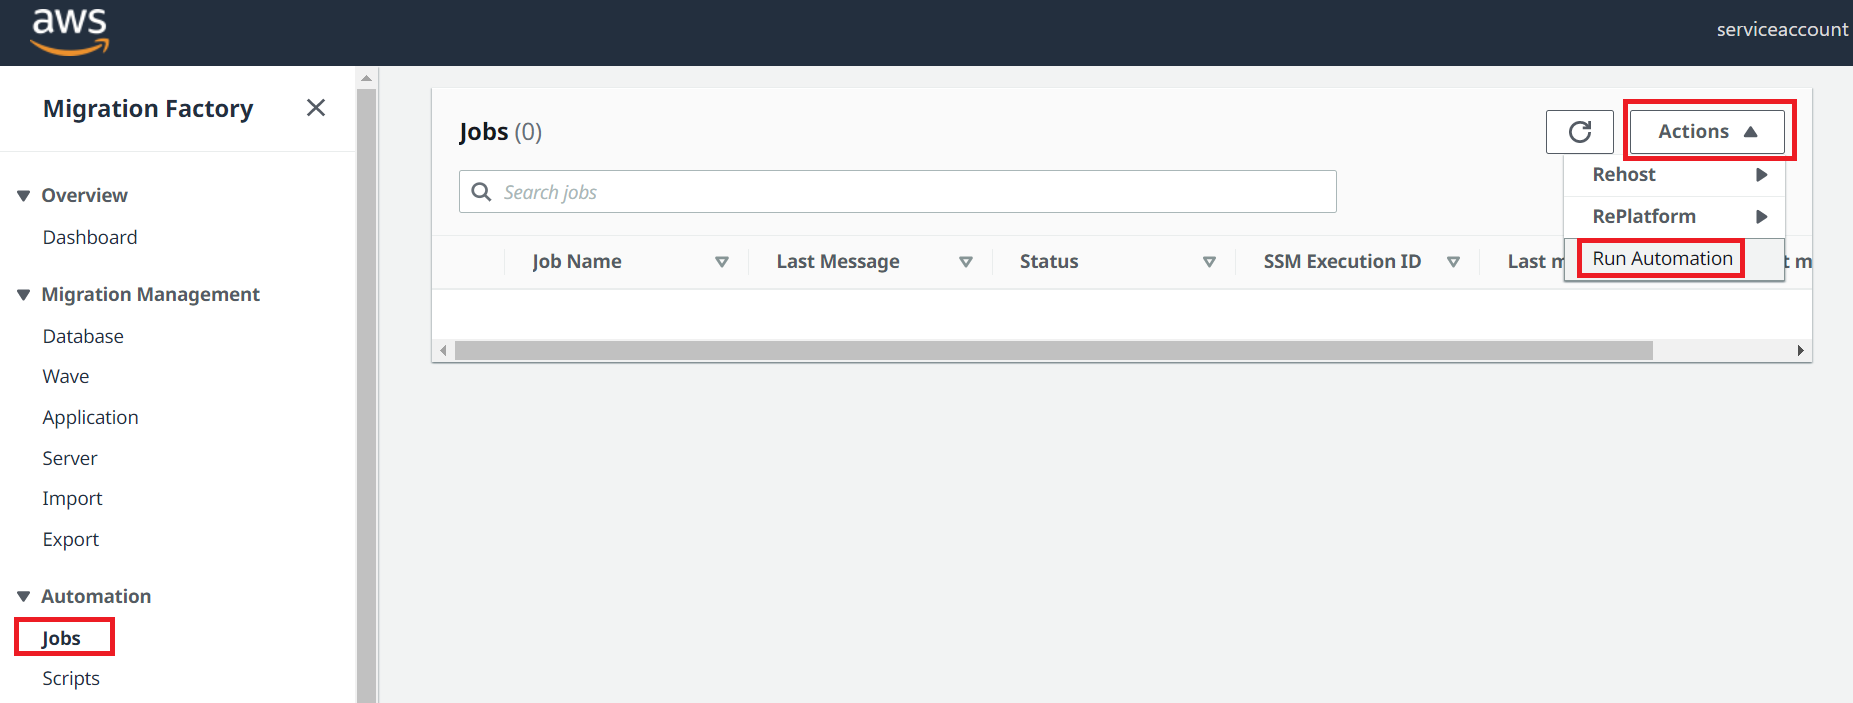Click the SSM Execution ID column header

1342,262
